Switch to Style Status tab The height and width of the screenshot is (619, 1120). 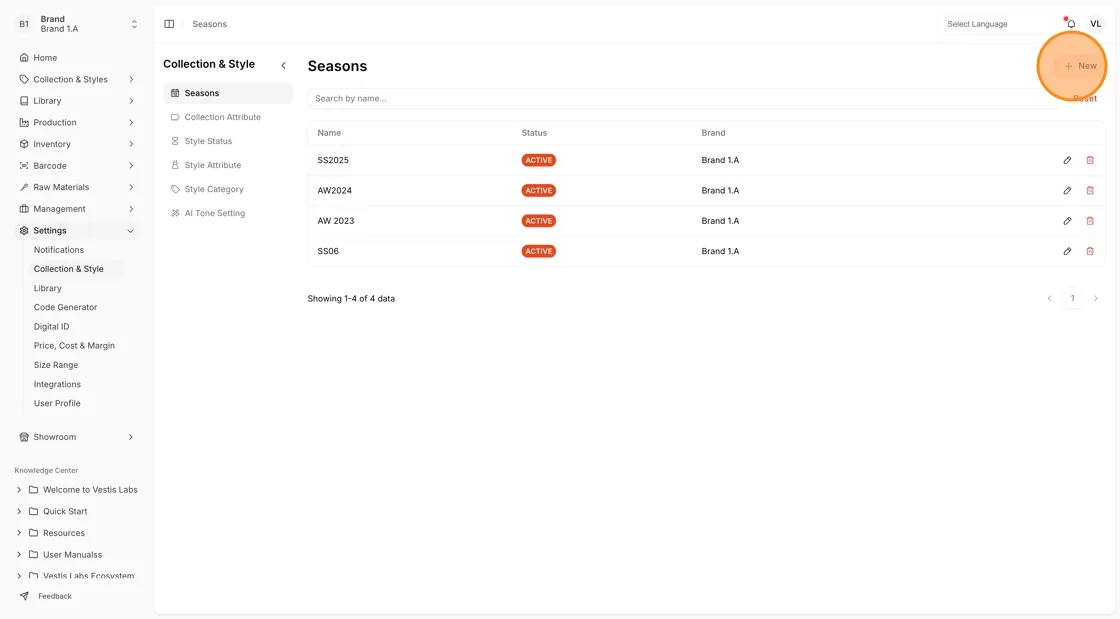[228, 141]
